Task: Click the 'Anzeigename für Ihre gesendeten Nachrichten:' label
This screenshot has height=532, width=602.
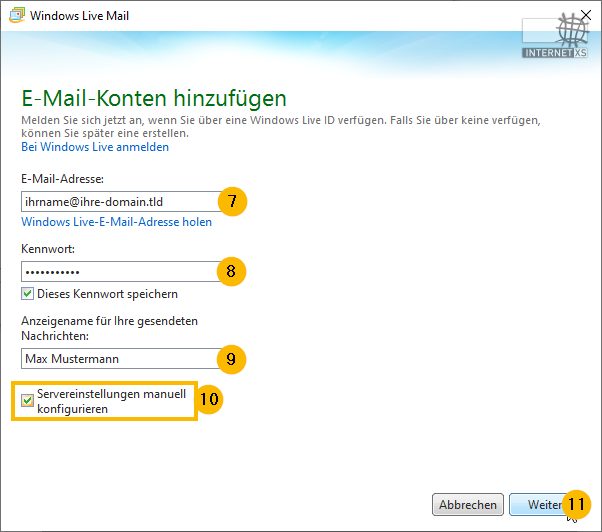Action: [109, 328]
